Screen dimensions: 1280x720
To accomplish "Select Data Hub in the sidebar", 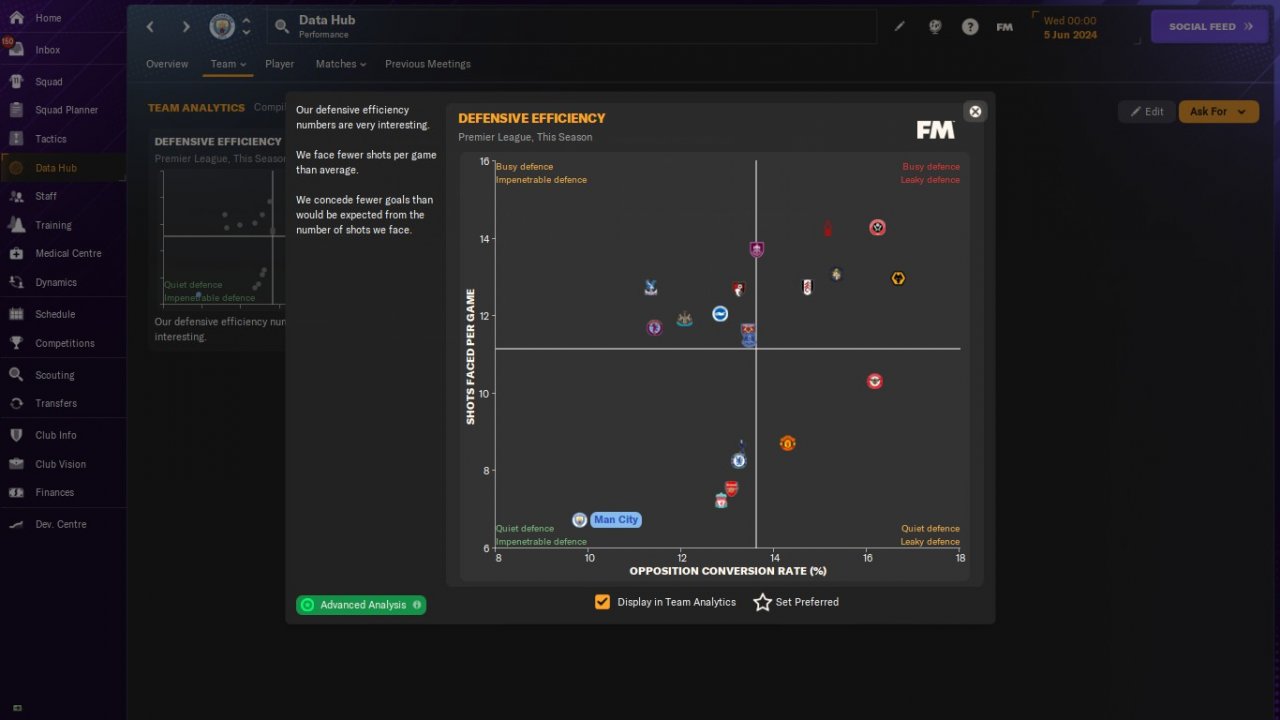I will tap(62, 168).
